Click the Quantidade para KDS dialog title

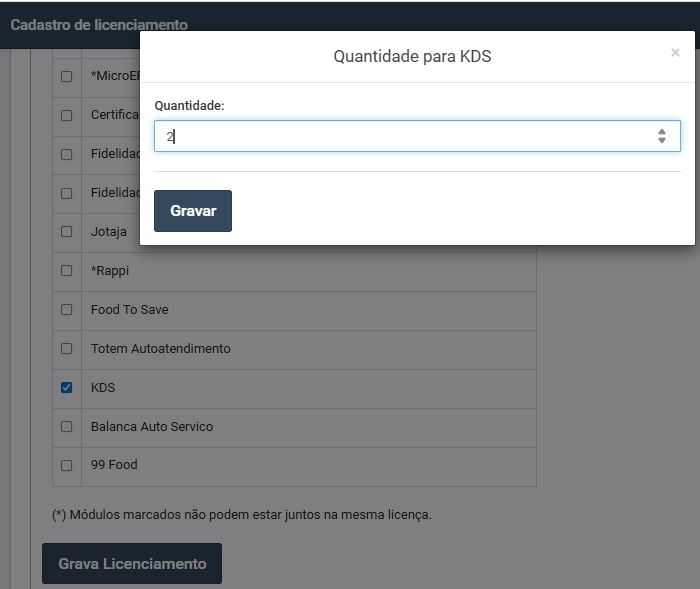[x=412, y=57]
